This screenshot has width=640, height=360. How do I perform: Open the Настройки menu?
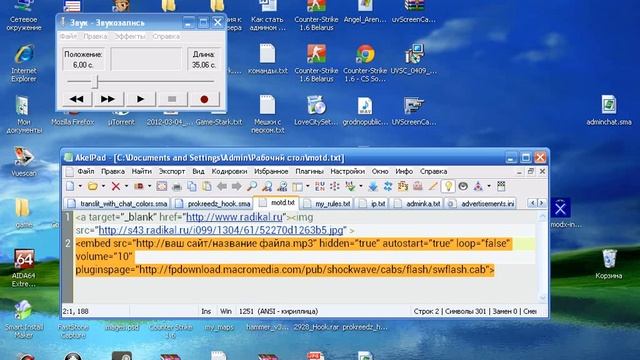pos(348,171)
